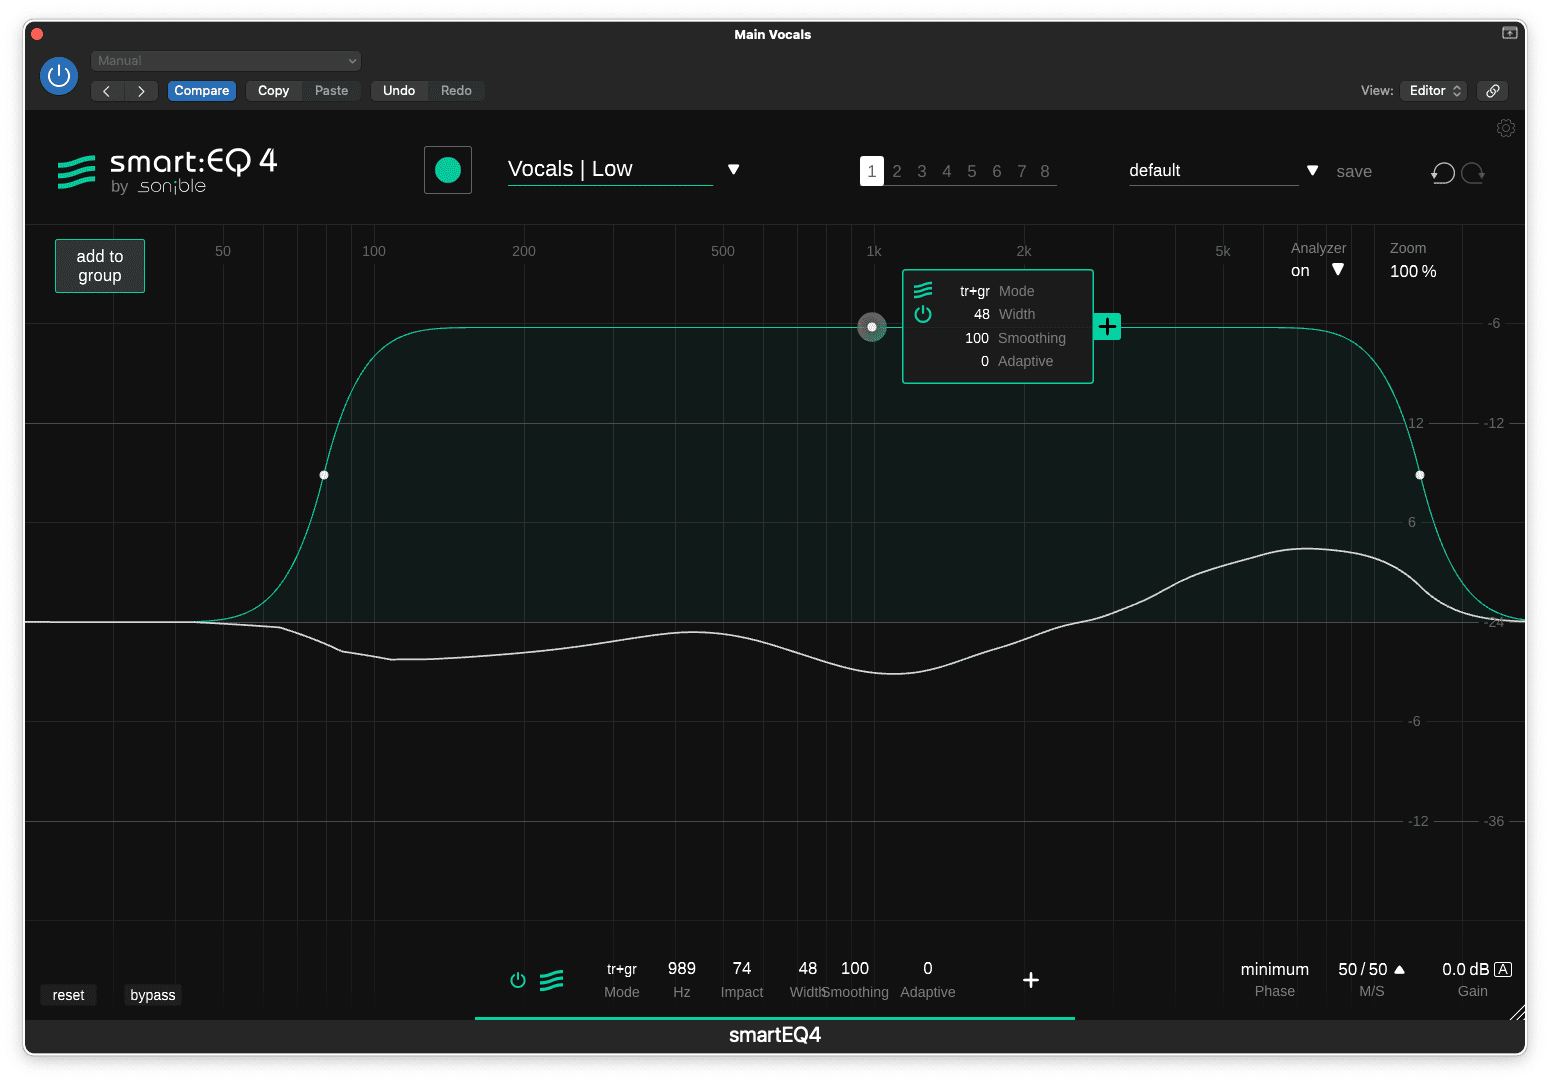Toggle bottom bar filter power icon
The height and width of the screenshot is (1083, 1550).
518,980
